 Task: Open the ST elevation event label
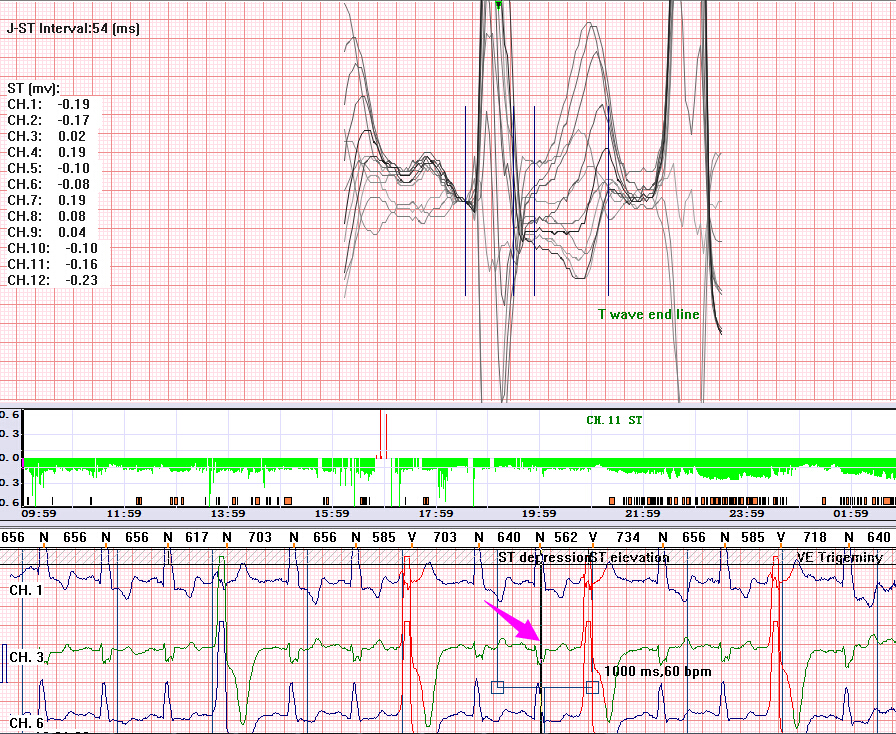[x=629, y=557]
